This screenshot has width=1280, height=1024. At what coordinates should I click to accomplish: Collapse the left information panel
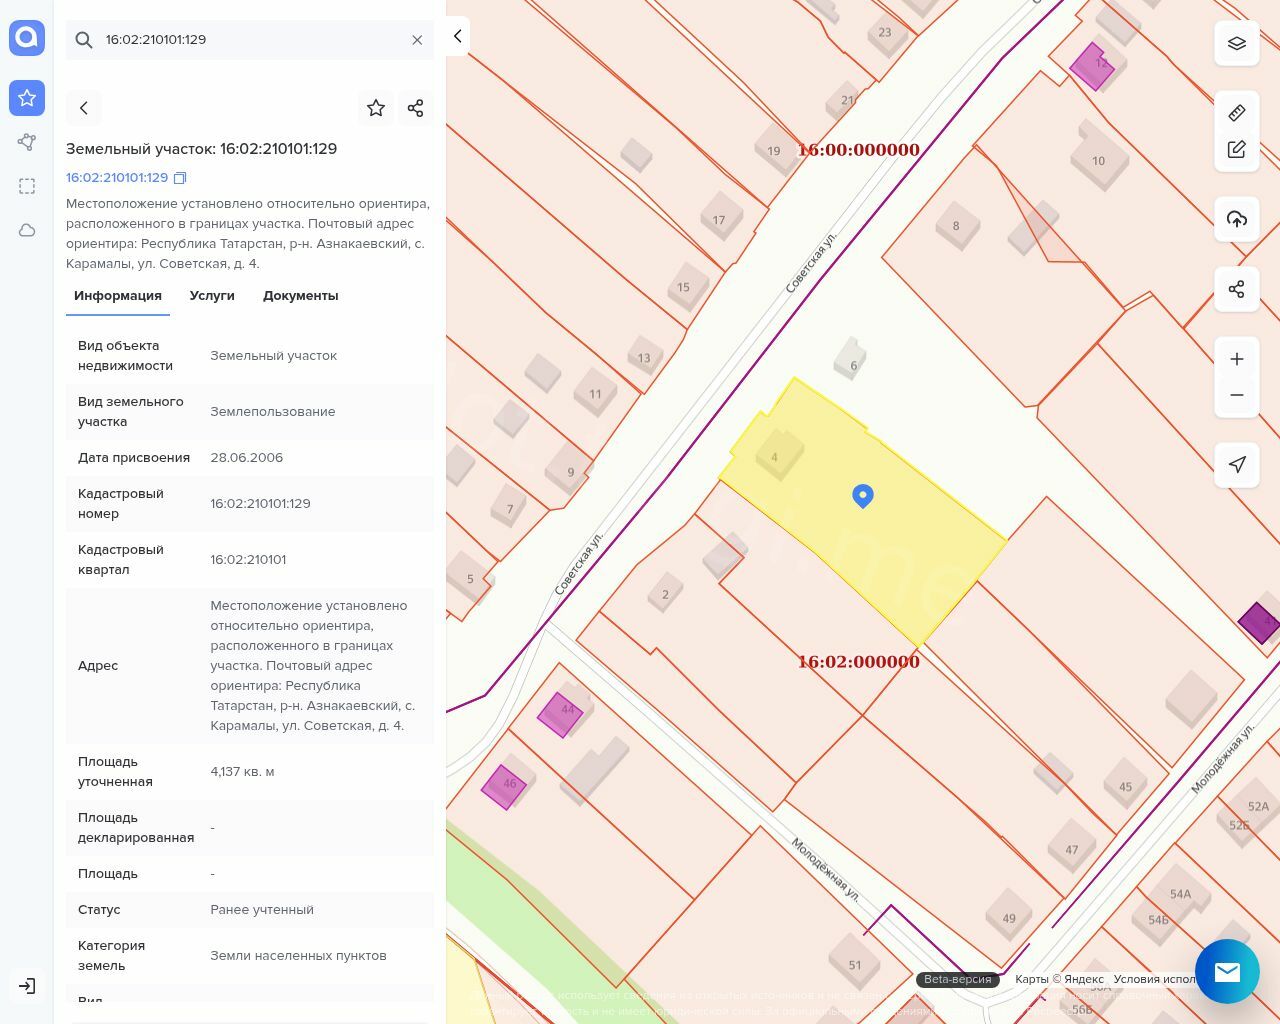point(457,36)
